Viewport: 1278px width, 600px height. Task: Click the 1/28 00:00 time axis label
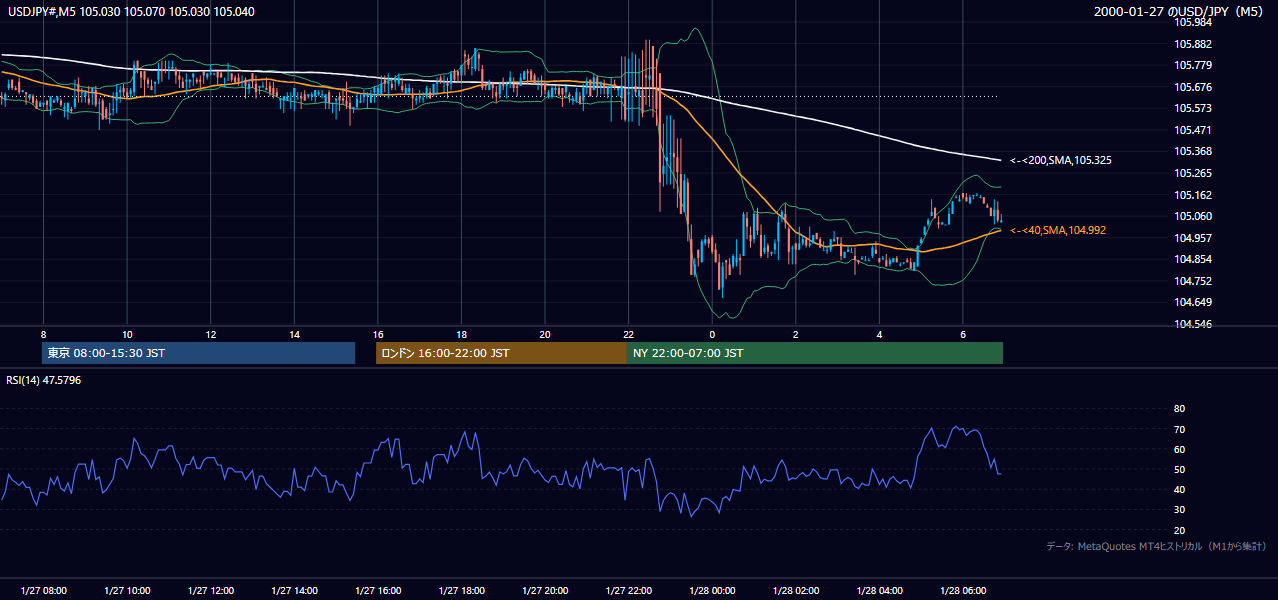pos(712,591)
